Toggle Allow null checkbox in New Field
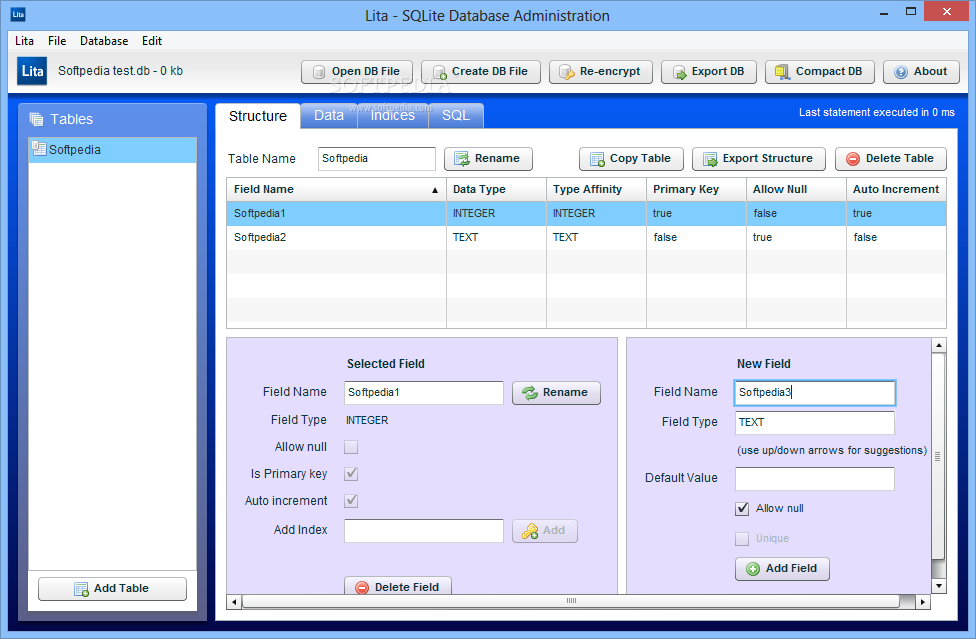This screenshot has width=976, height=639. (x=742, y=509)
